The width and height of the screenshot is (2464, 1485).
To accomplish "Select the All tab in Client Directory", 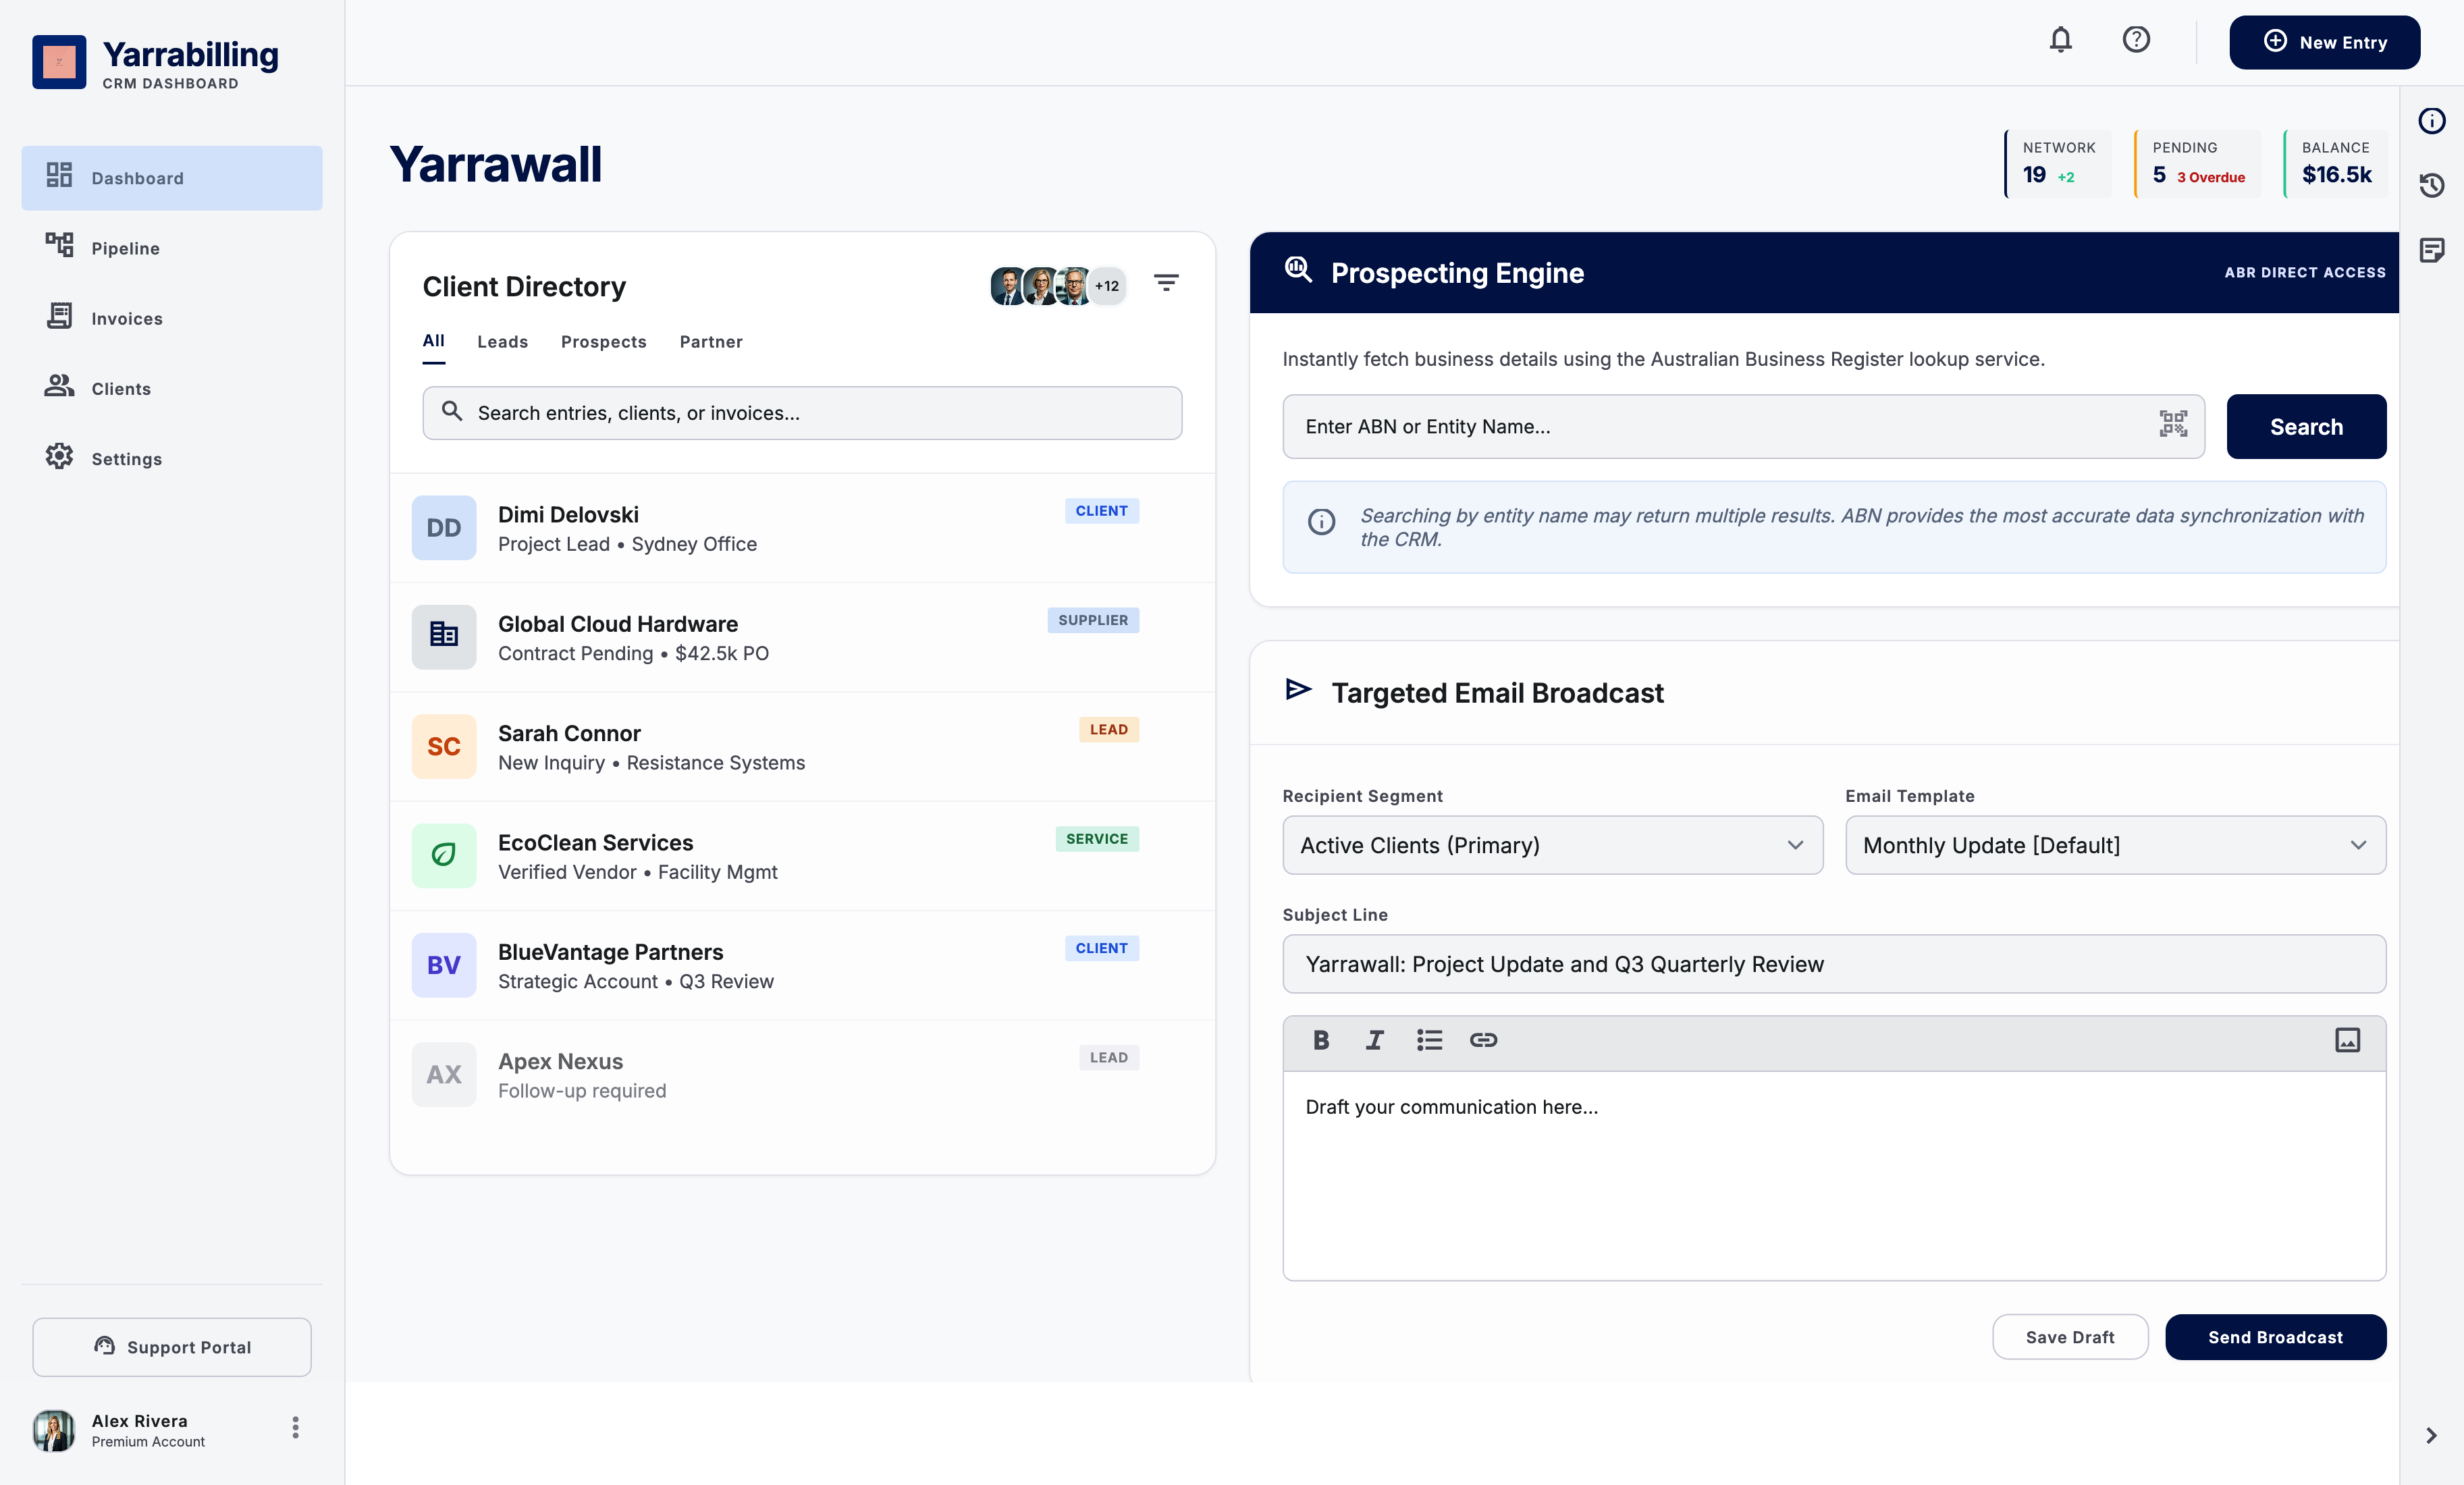I will coord(433,341).
